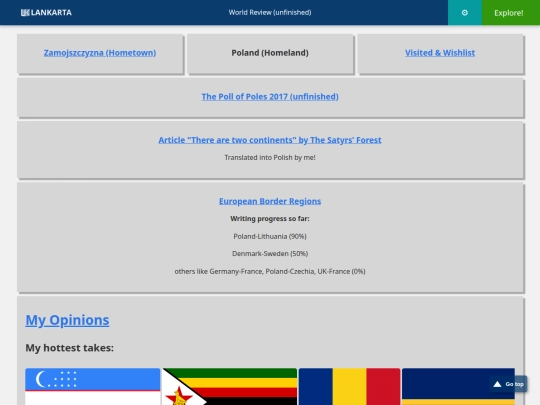Select the blue and yellow flag thumbnail
Viewport: 540px width, 405px height.
[x=458, y=386]
